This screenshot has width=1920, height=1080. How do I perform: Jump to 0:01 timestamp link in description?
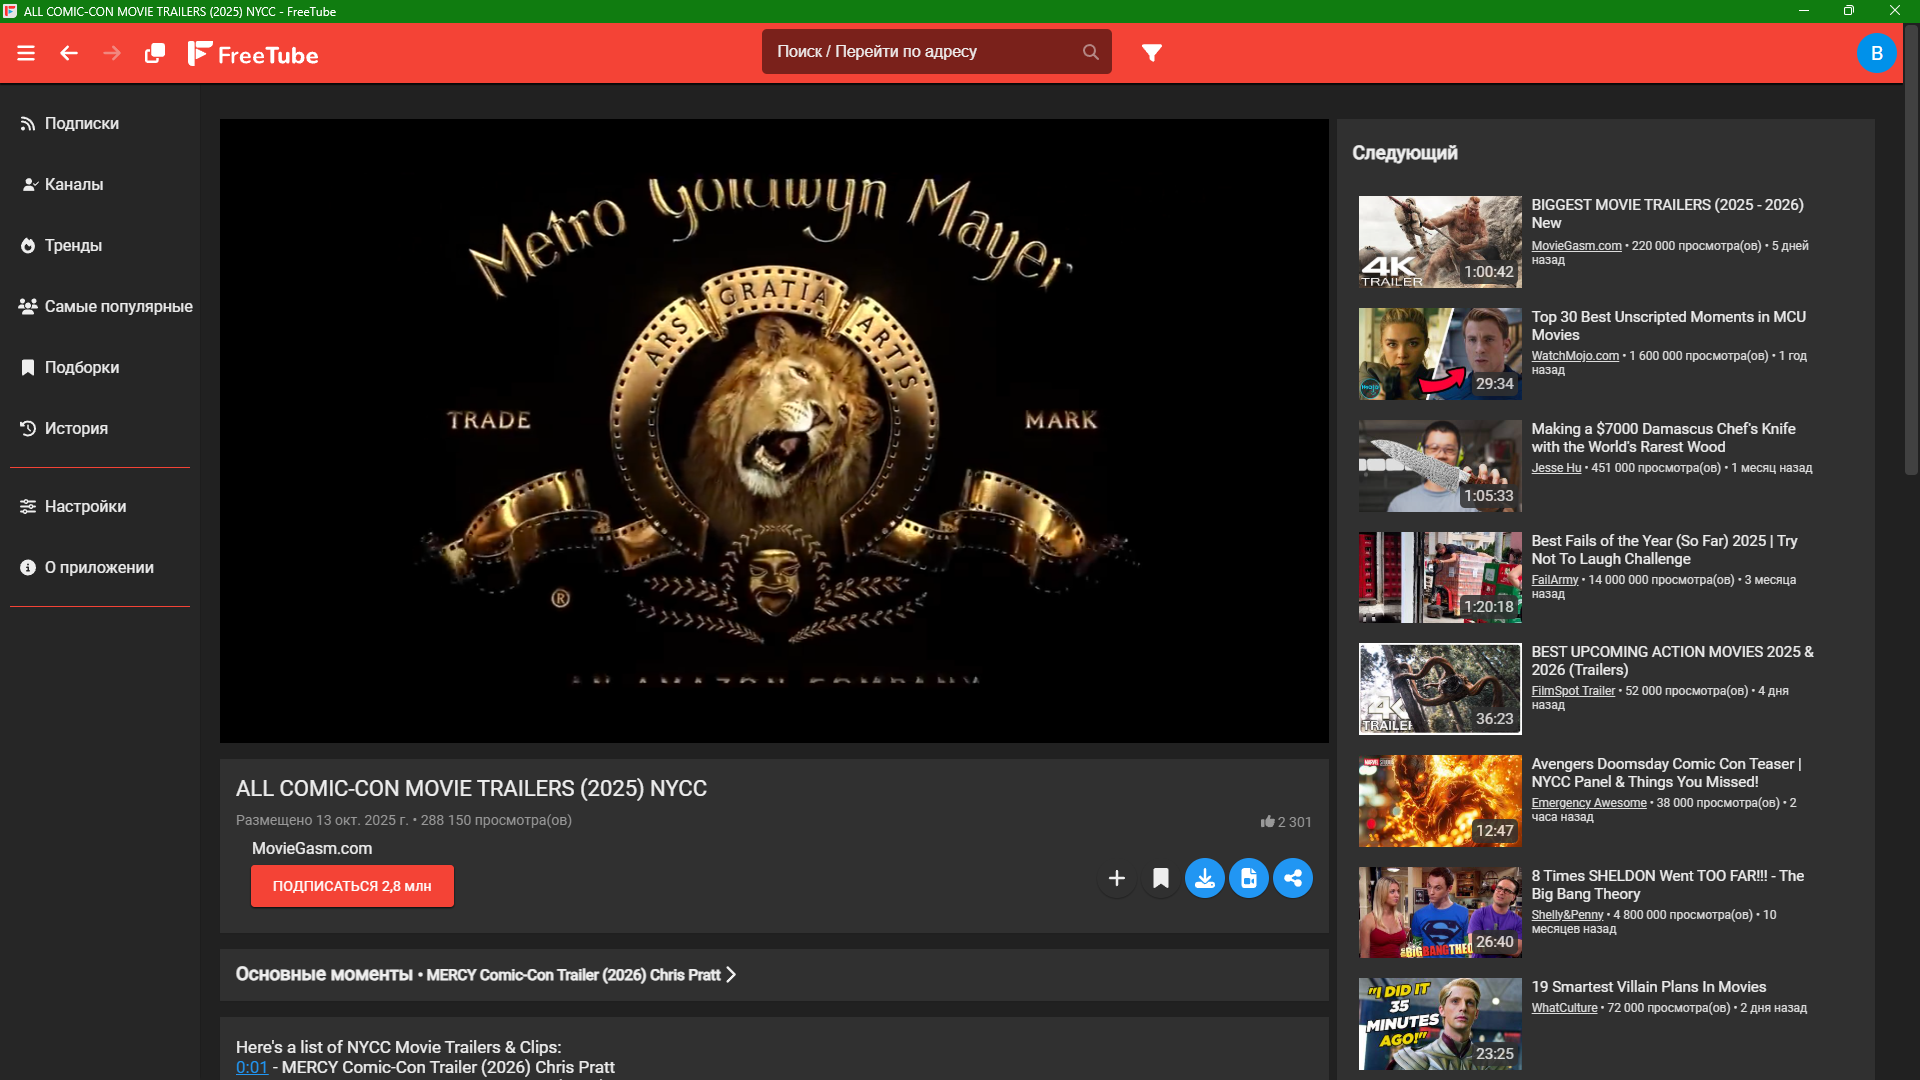click(251, 1067)
